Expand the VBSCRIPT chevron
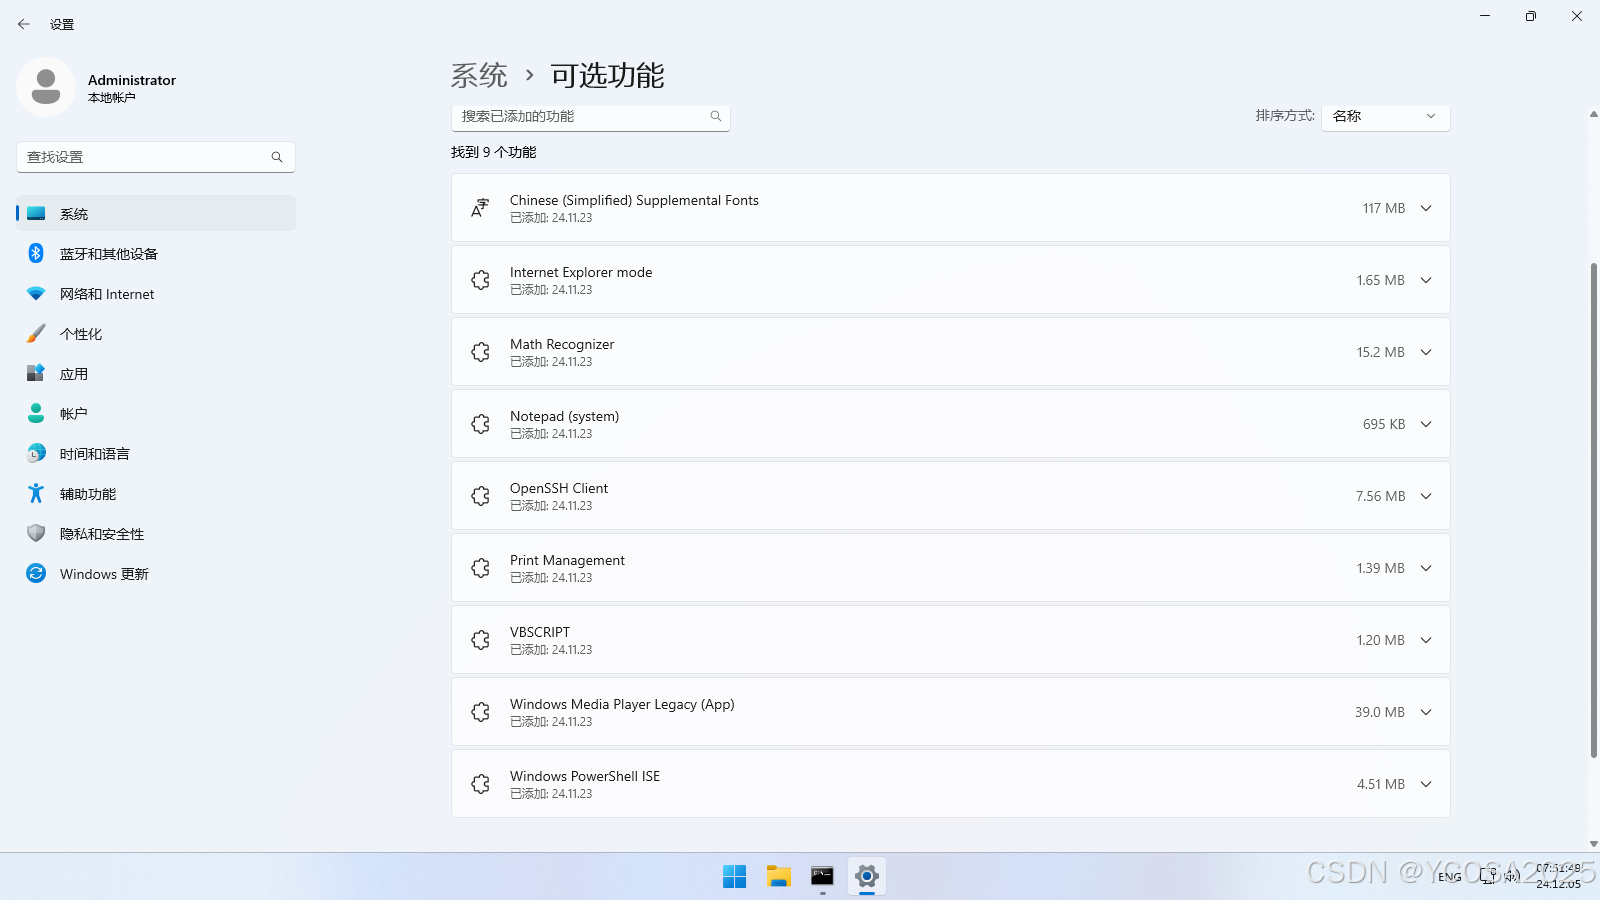The width and height of the screenshot is (1600, 900). click(x=1426, y=640)
